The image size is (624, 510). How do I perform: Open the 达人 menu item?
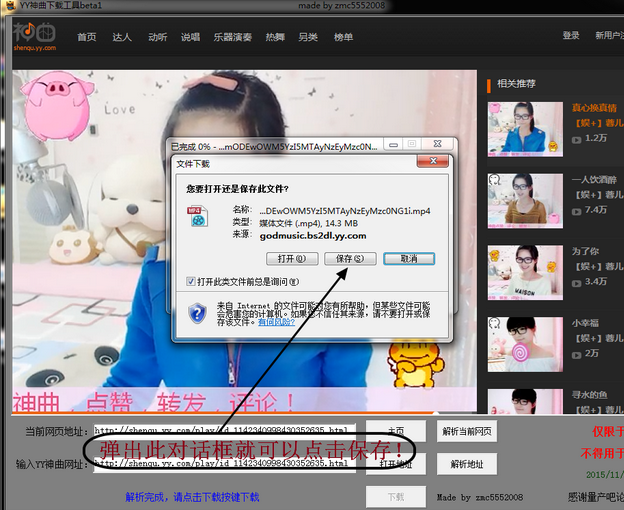pyautogui.click(x=122, y=37)
